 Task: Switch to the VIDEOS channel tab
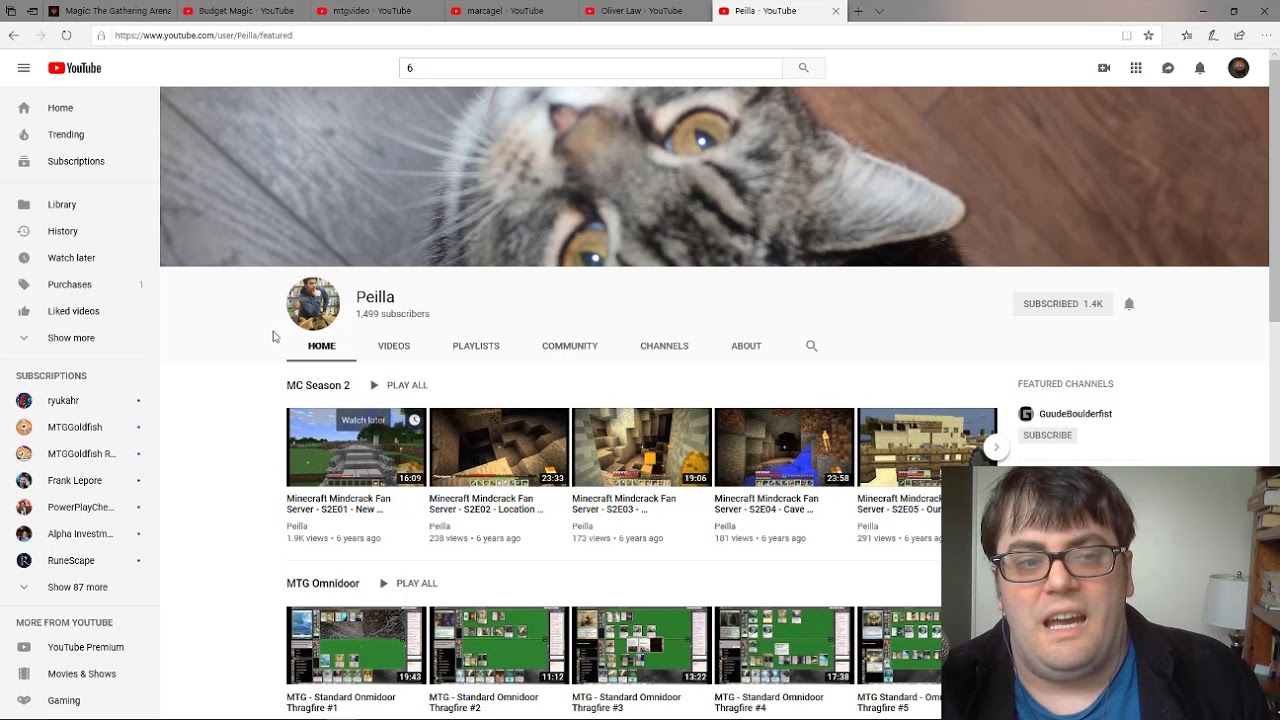pos(394,346)
